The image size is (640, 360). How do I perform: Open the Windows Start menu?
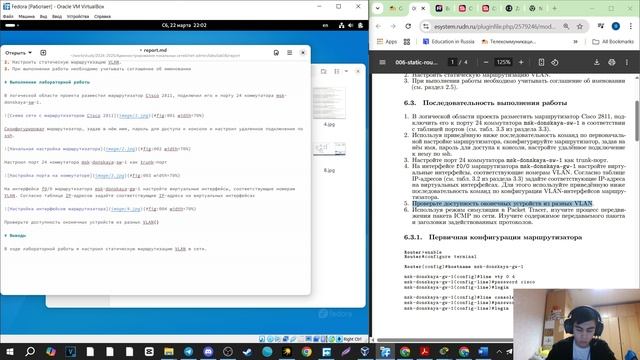tap(9, 351)
